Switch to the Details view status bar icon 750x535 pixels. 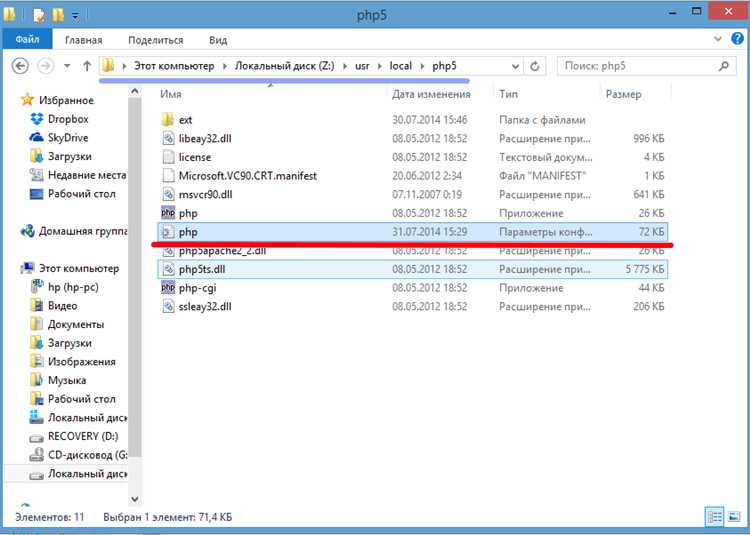coord(715,517)
